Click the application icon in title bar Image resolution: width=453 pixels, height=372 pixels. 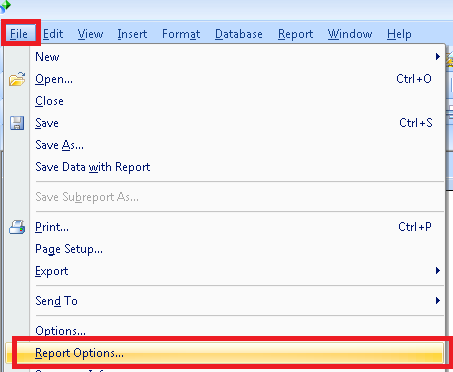pyautogui.click(x=5, y=6)
